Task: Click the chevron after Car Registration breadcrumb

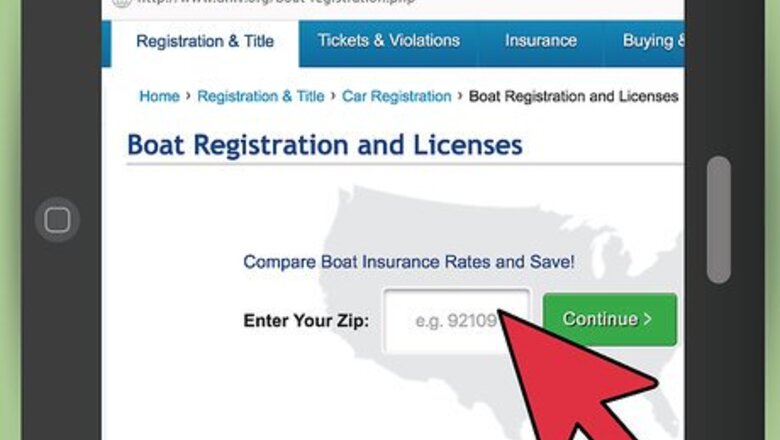Action: (460, 97)
